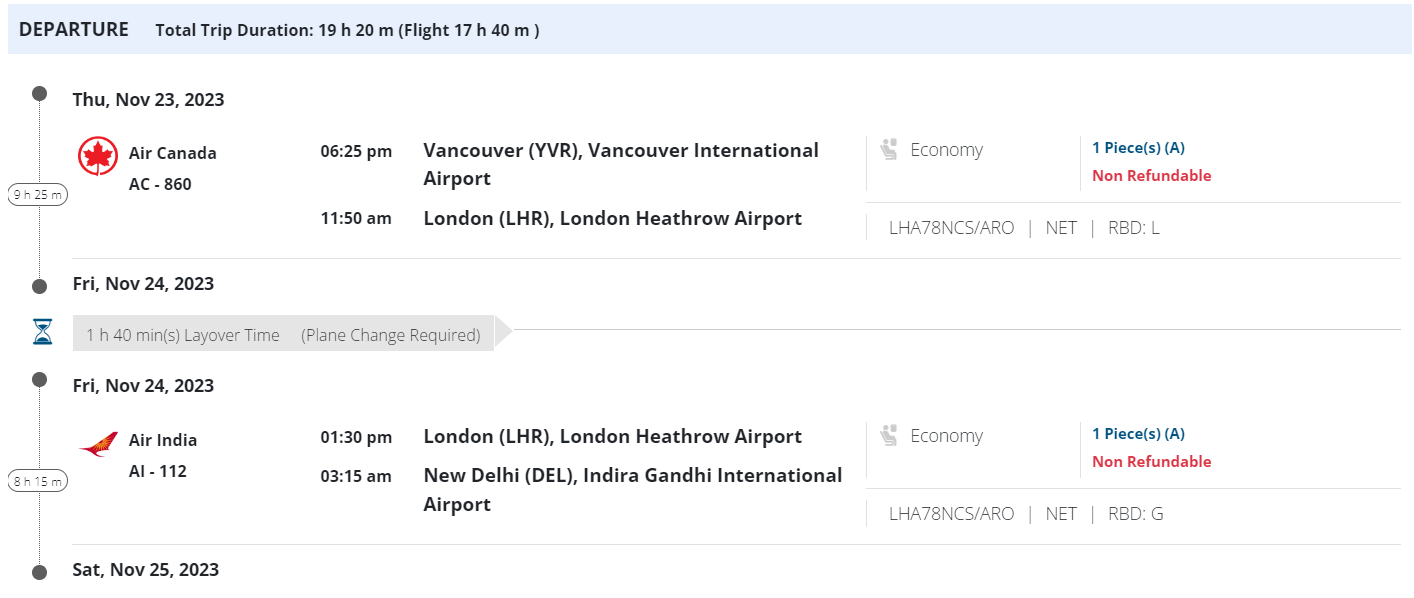Viewport: 1414px width, 598px height.
Task: Click the seat icon for flight AI-112
Action: click(888, 436)
